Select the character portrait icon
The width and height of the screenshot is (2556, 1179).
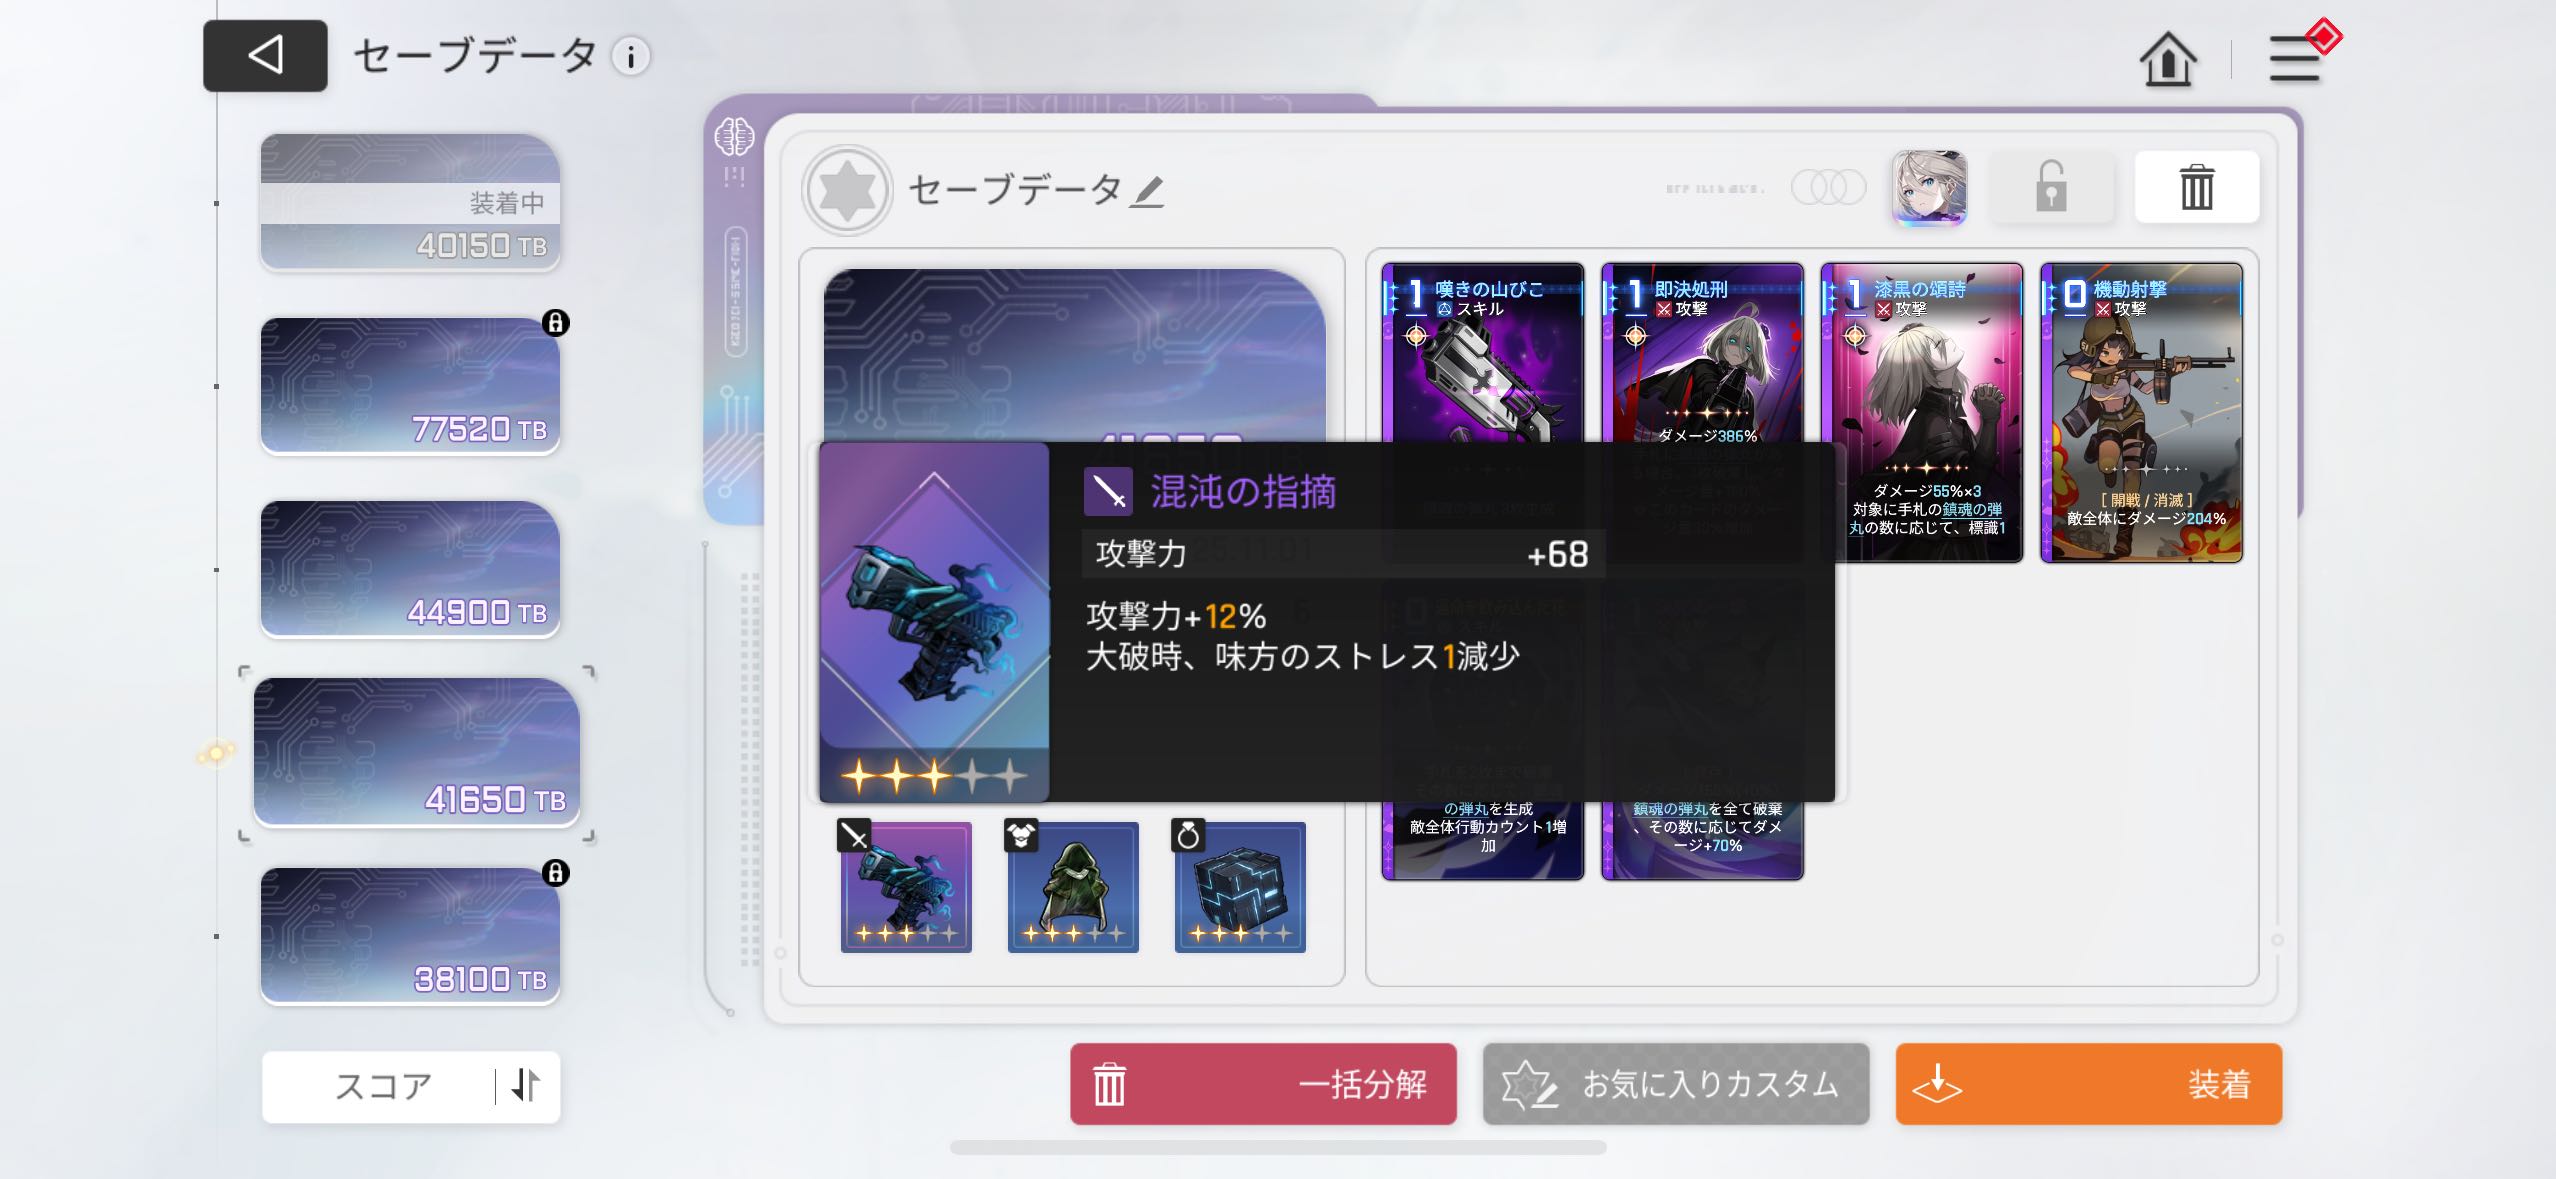pos(1929,187)
